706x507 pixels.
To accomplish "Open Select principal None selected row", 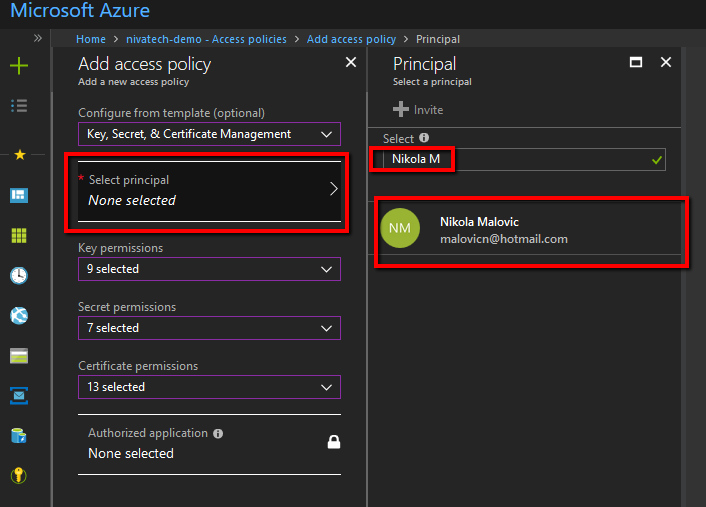I will (x=209, y=191).
